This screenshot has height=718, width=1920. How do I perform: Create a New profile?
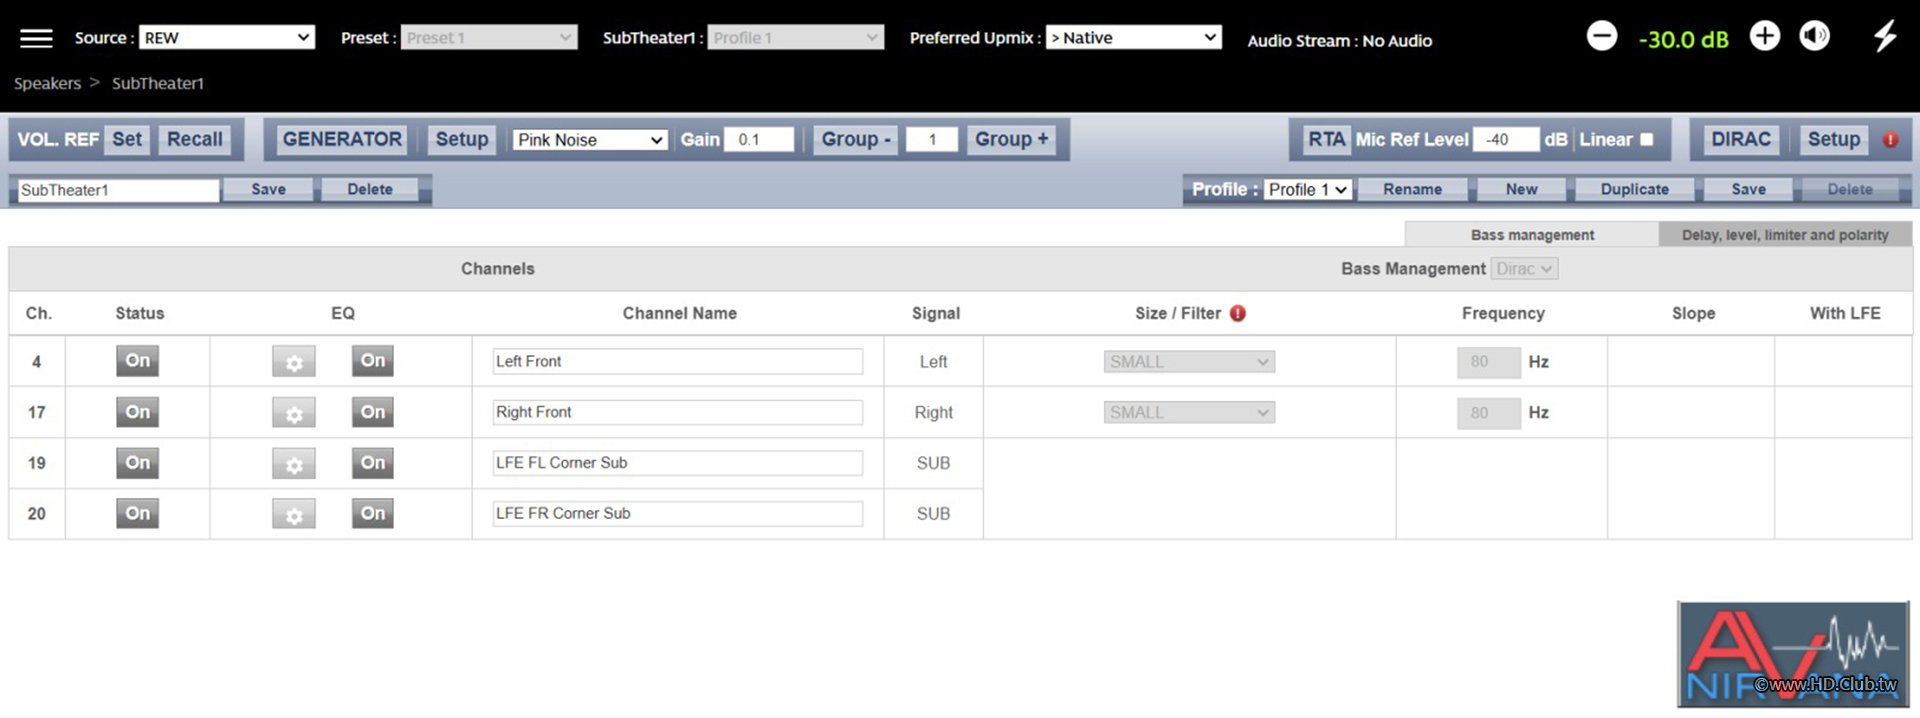click(x=1522, y=189)
